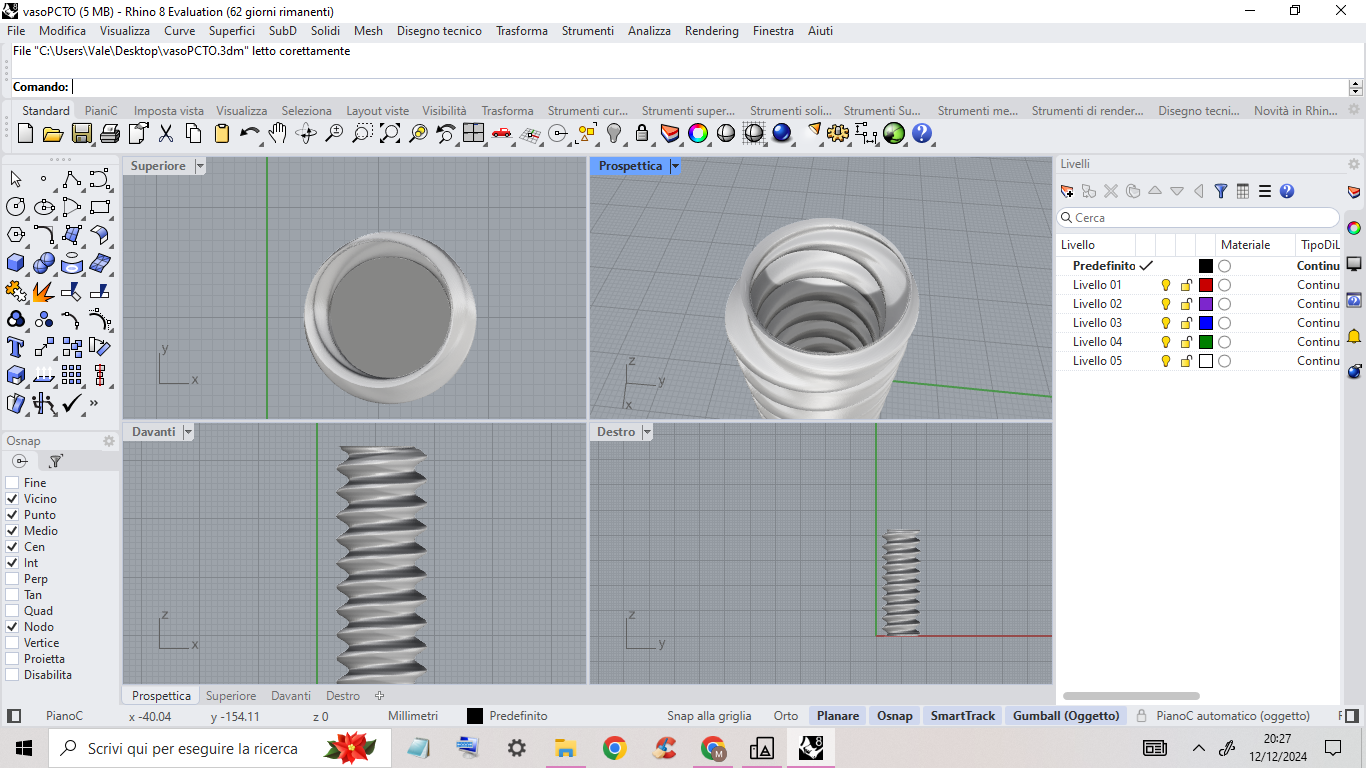Click the red car icon

click(502, 133)
